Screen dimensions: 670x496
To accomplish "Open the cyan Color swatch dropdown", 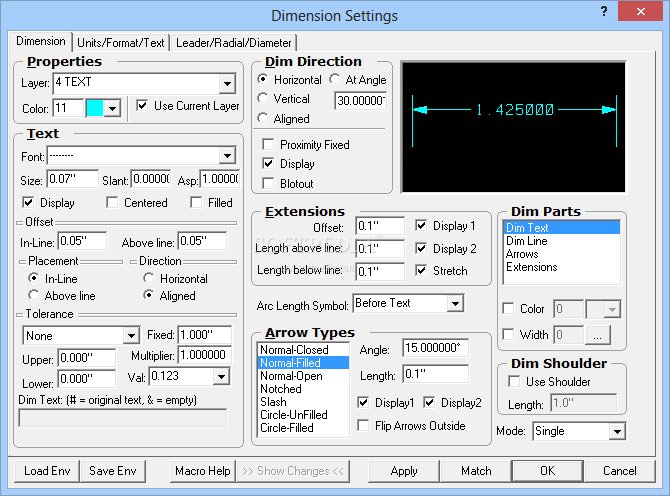I will [112, 109].
